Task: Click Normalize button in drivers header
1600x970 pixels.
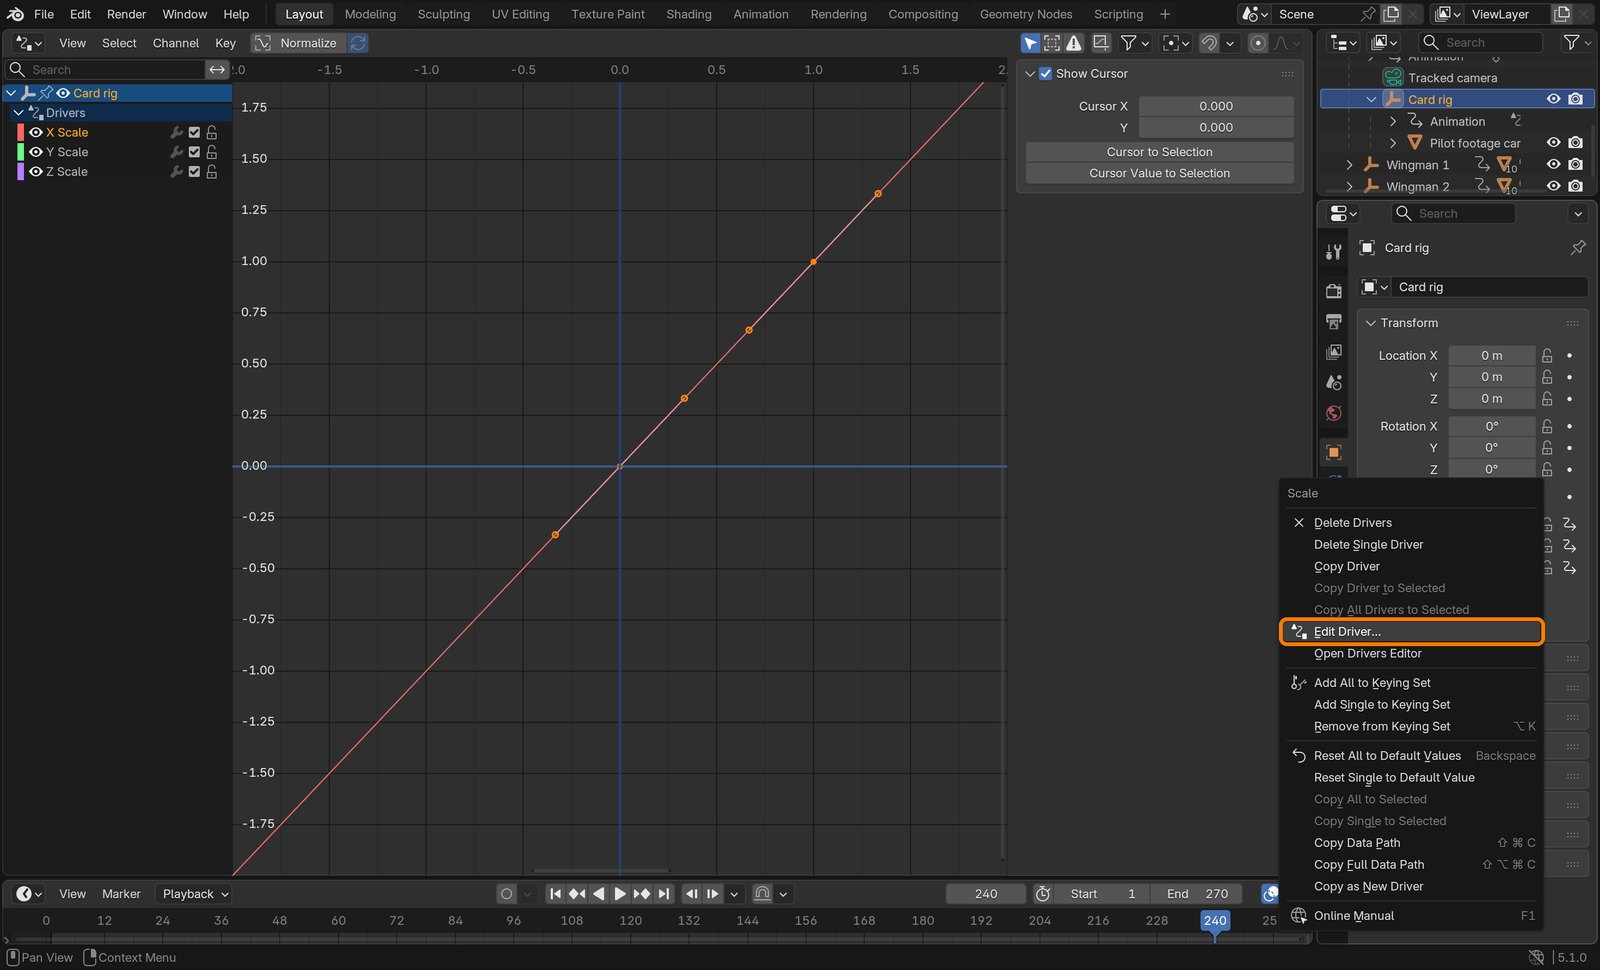Action: tap(297, 43)
